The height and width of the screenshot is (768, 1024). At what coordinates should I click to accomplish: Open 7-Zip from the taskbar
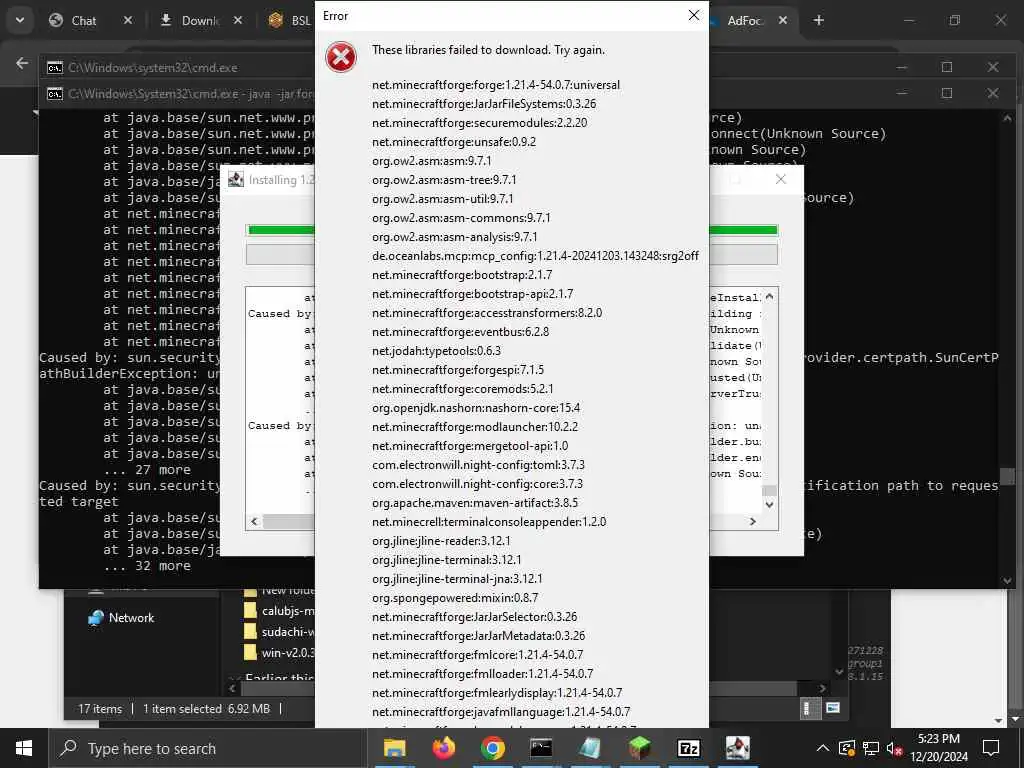(688, 748)
